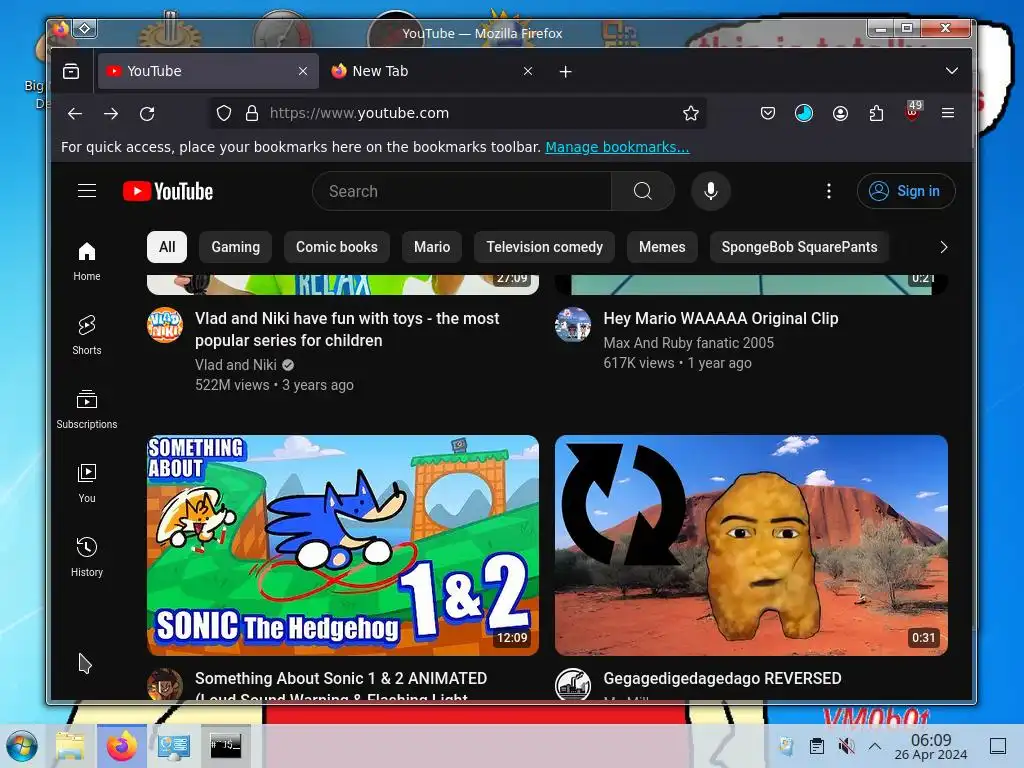Focus the YouTube search field
Image resolution: width=1024 pixels, height=768 pixels.
coord(462,191)
